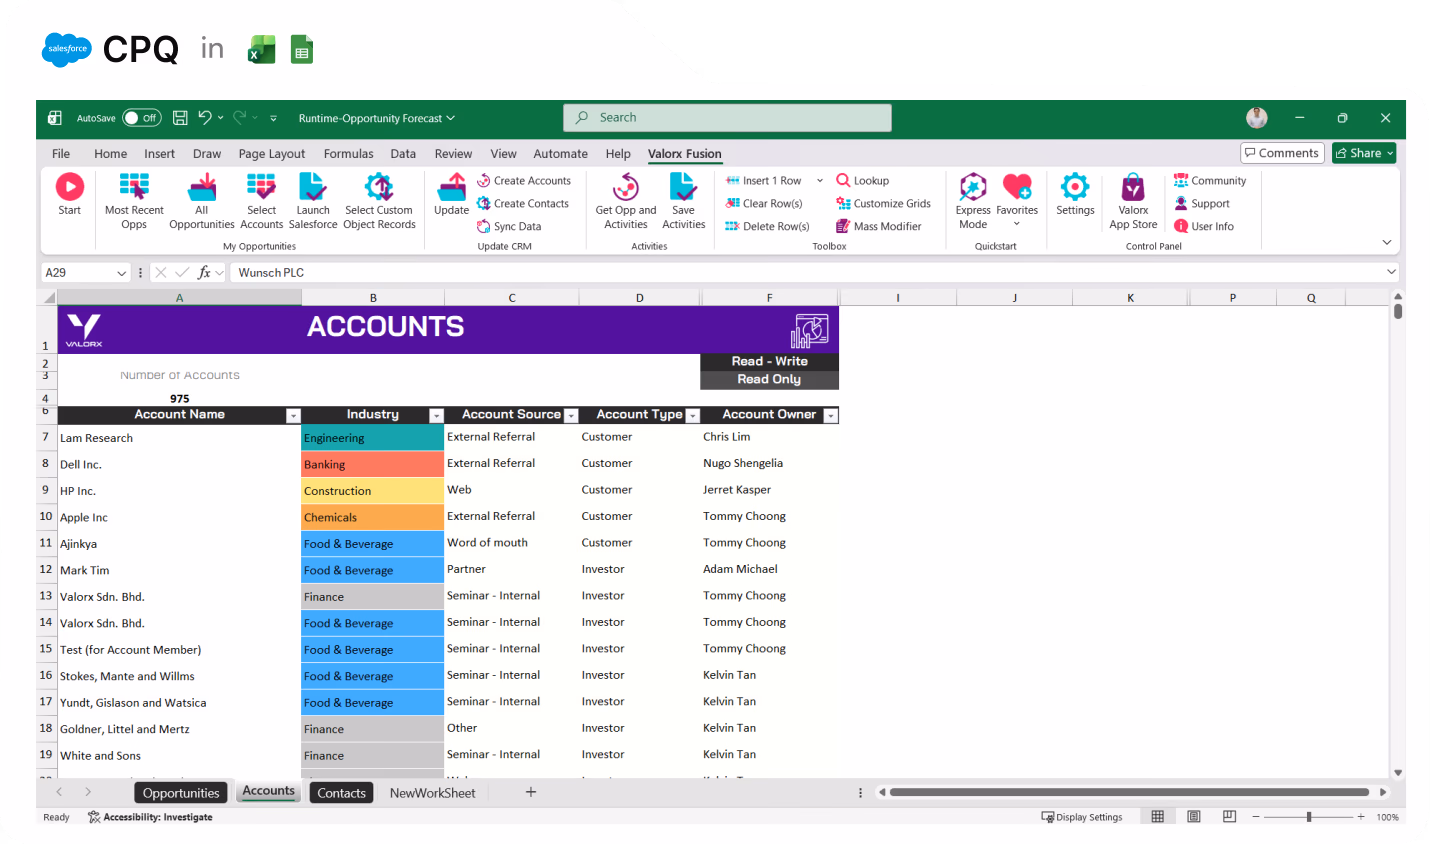Open the Industry column filter
1430x844 pixels.
[x=435, y=414]
